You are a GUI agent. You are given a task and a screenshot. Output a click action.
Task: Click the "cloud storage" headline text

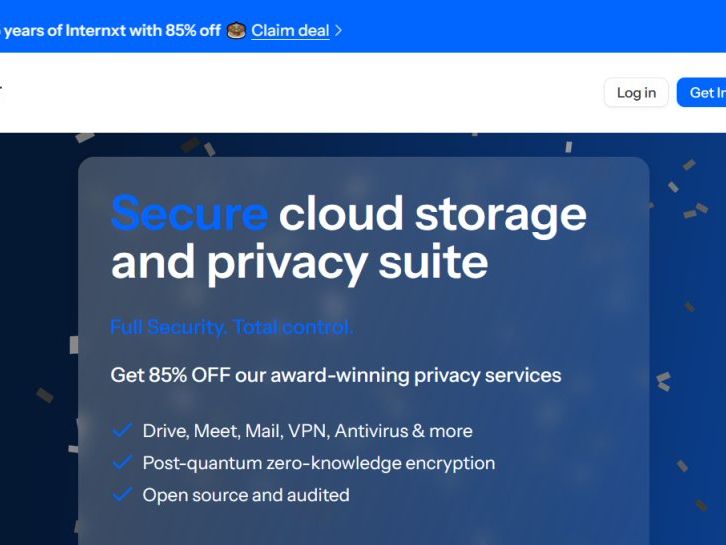432,213
